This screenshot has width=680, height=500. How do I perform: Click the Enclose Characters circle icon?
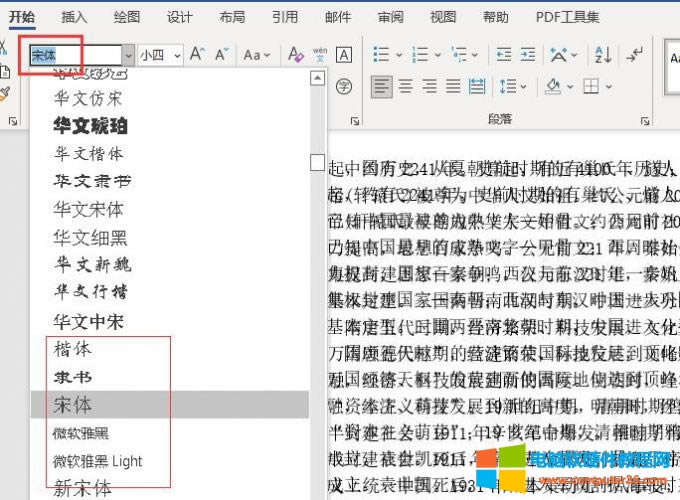pyautogui.click(x=344, y=86)
